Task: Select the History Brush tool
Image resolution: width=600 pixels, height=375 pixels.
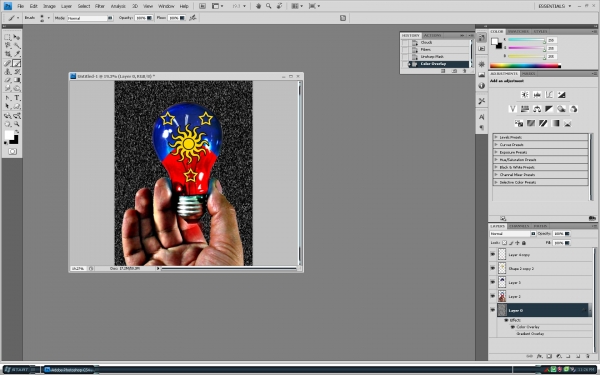Action: (17, 72)
